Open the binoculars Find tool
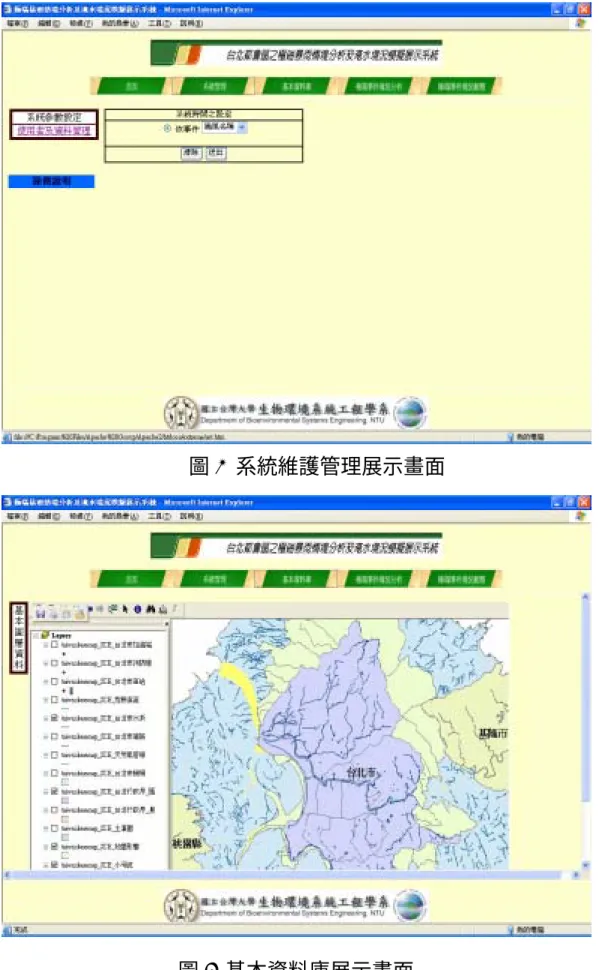Image resolution: width=599 pixels, height=970 pixels. point(150,609)
